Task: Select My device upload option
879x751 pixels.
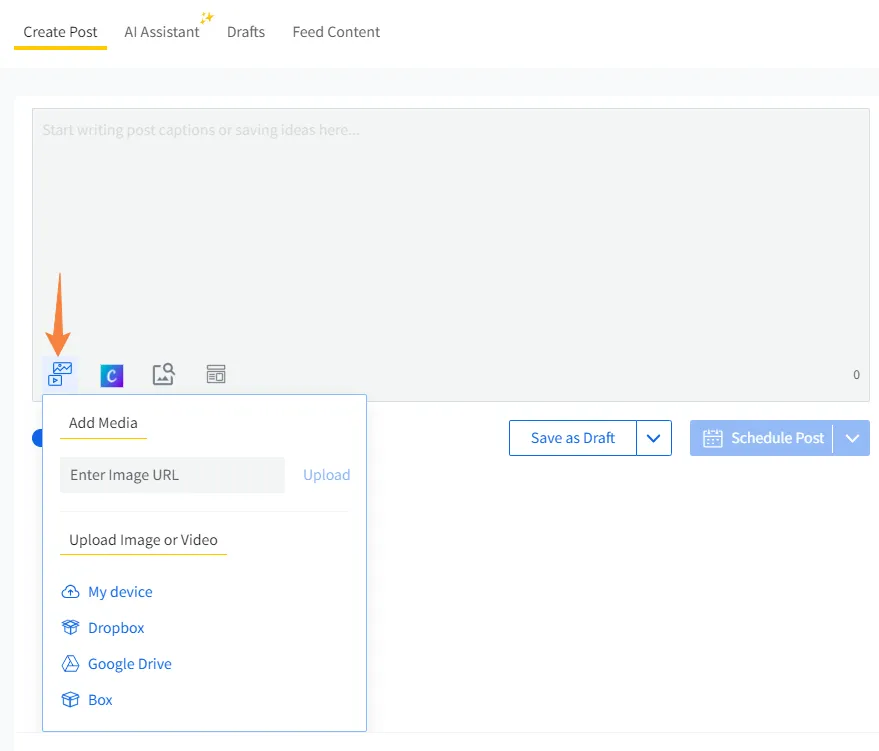Action: (x=118, y=591)
